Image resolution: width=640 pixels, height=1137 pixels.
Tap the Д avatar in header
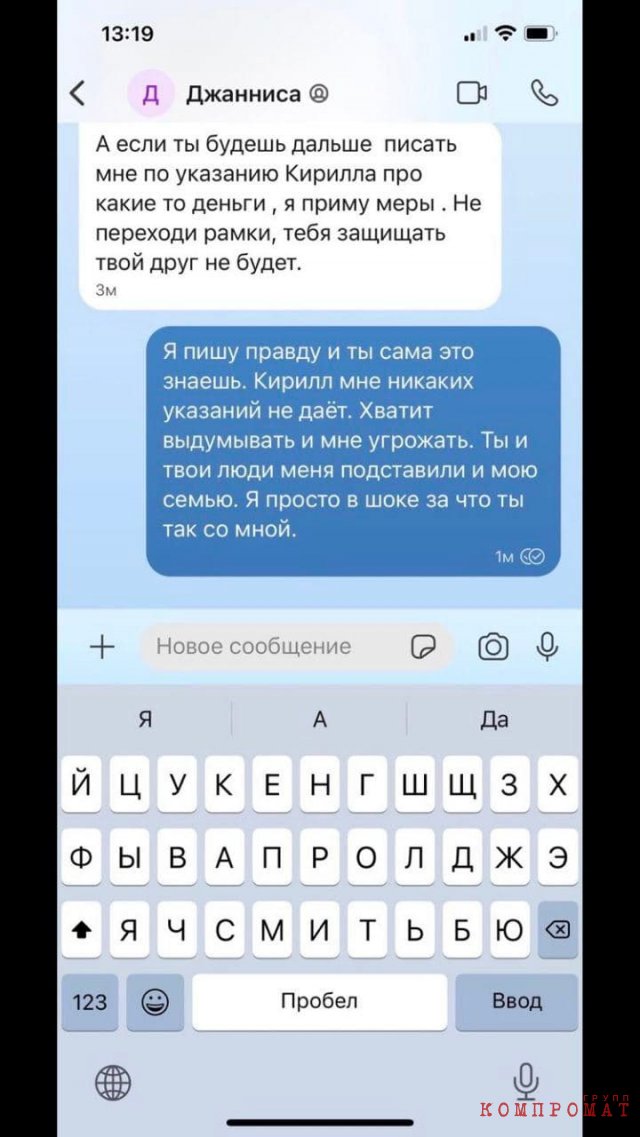[151, 95]
